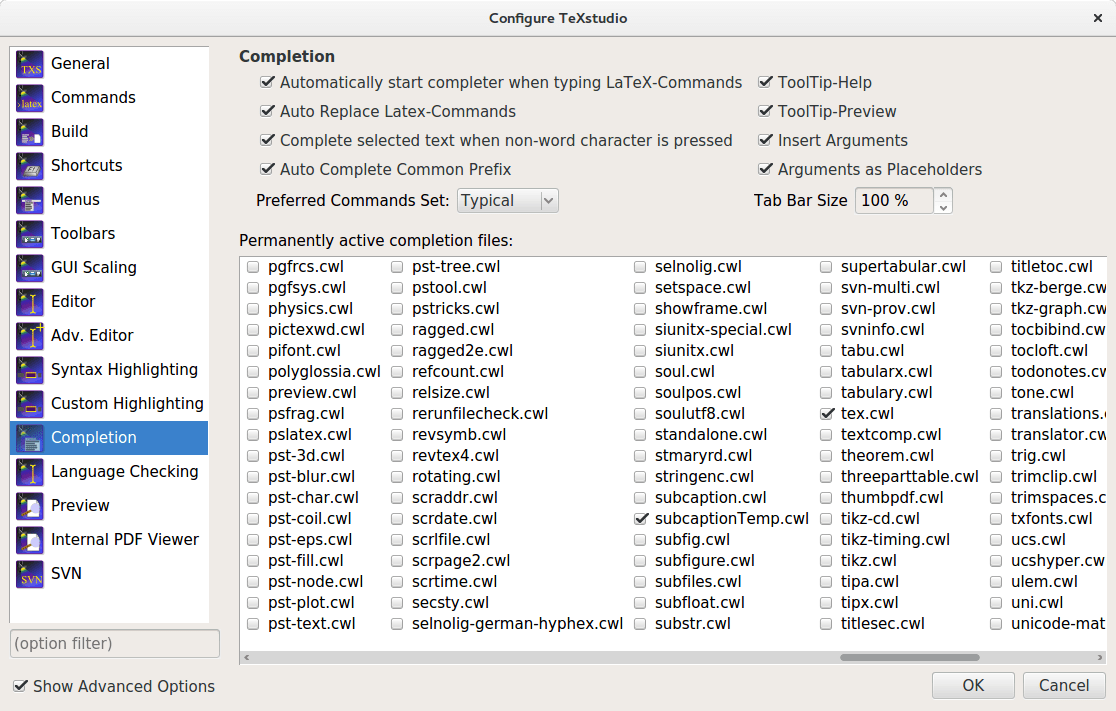
Task: Increase Tab Bar Size value
Action: point(943,194)
